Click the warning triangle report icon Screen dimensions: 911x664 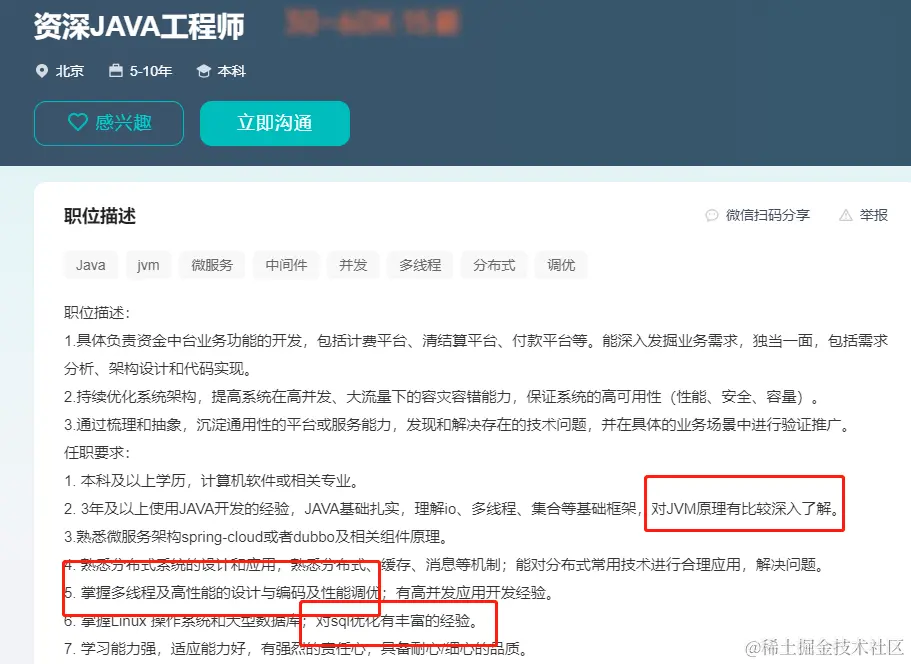click(846, 216)
